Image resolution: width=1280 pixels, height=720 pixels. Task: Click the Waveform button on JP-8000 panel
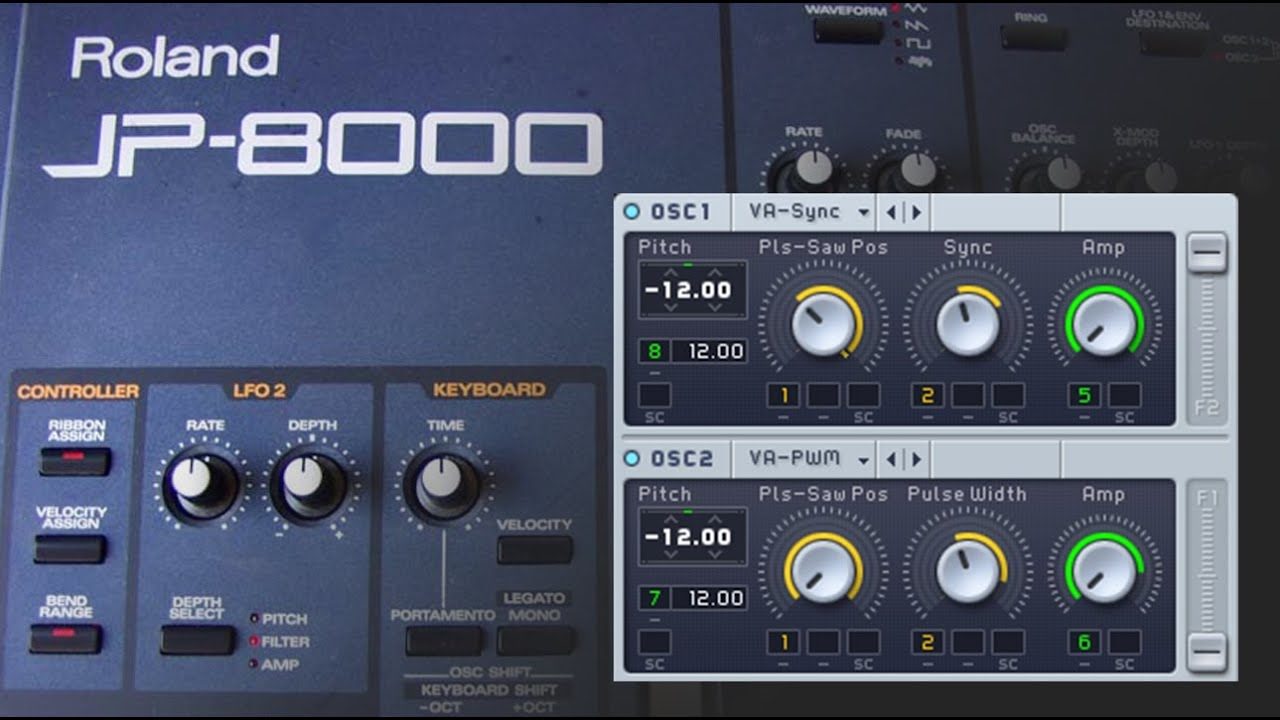point(847,30)
